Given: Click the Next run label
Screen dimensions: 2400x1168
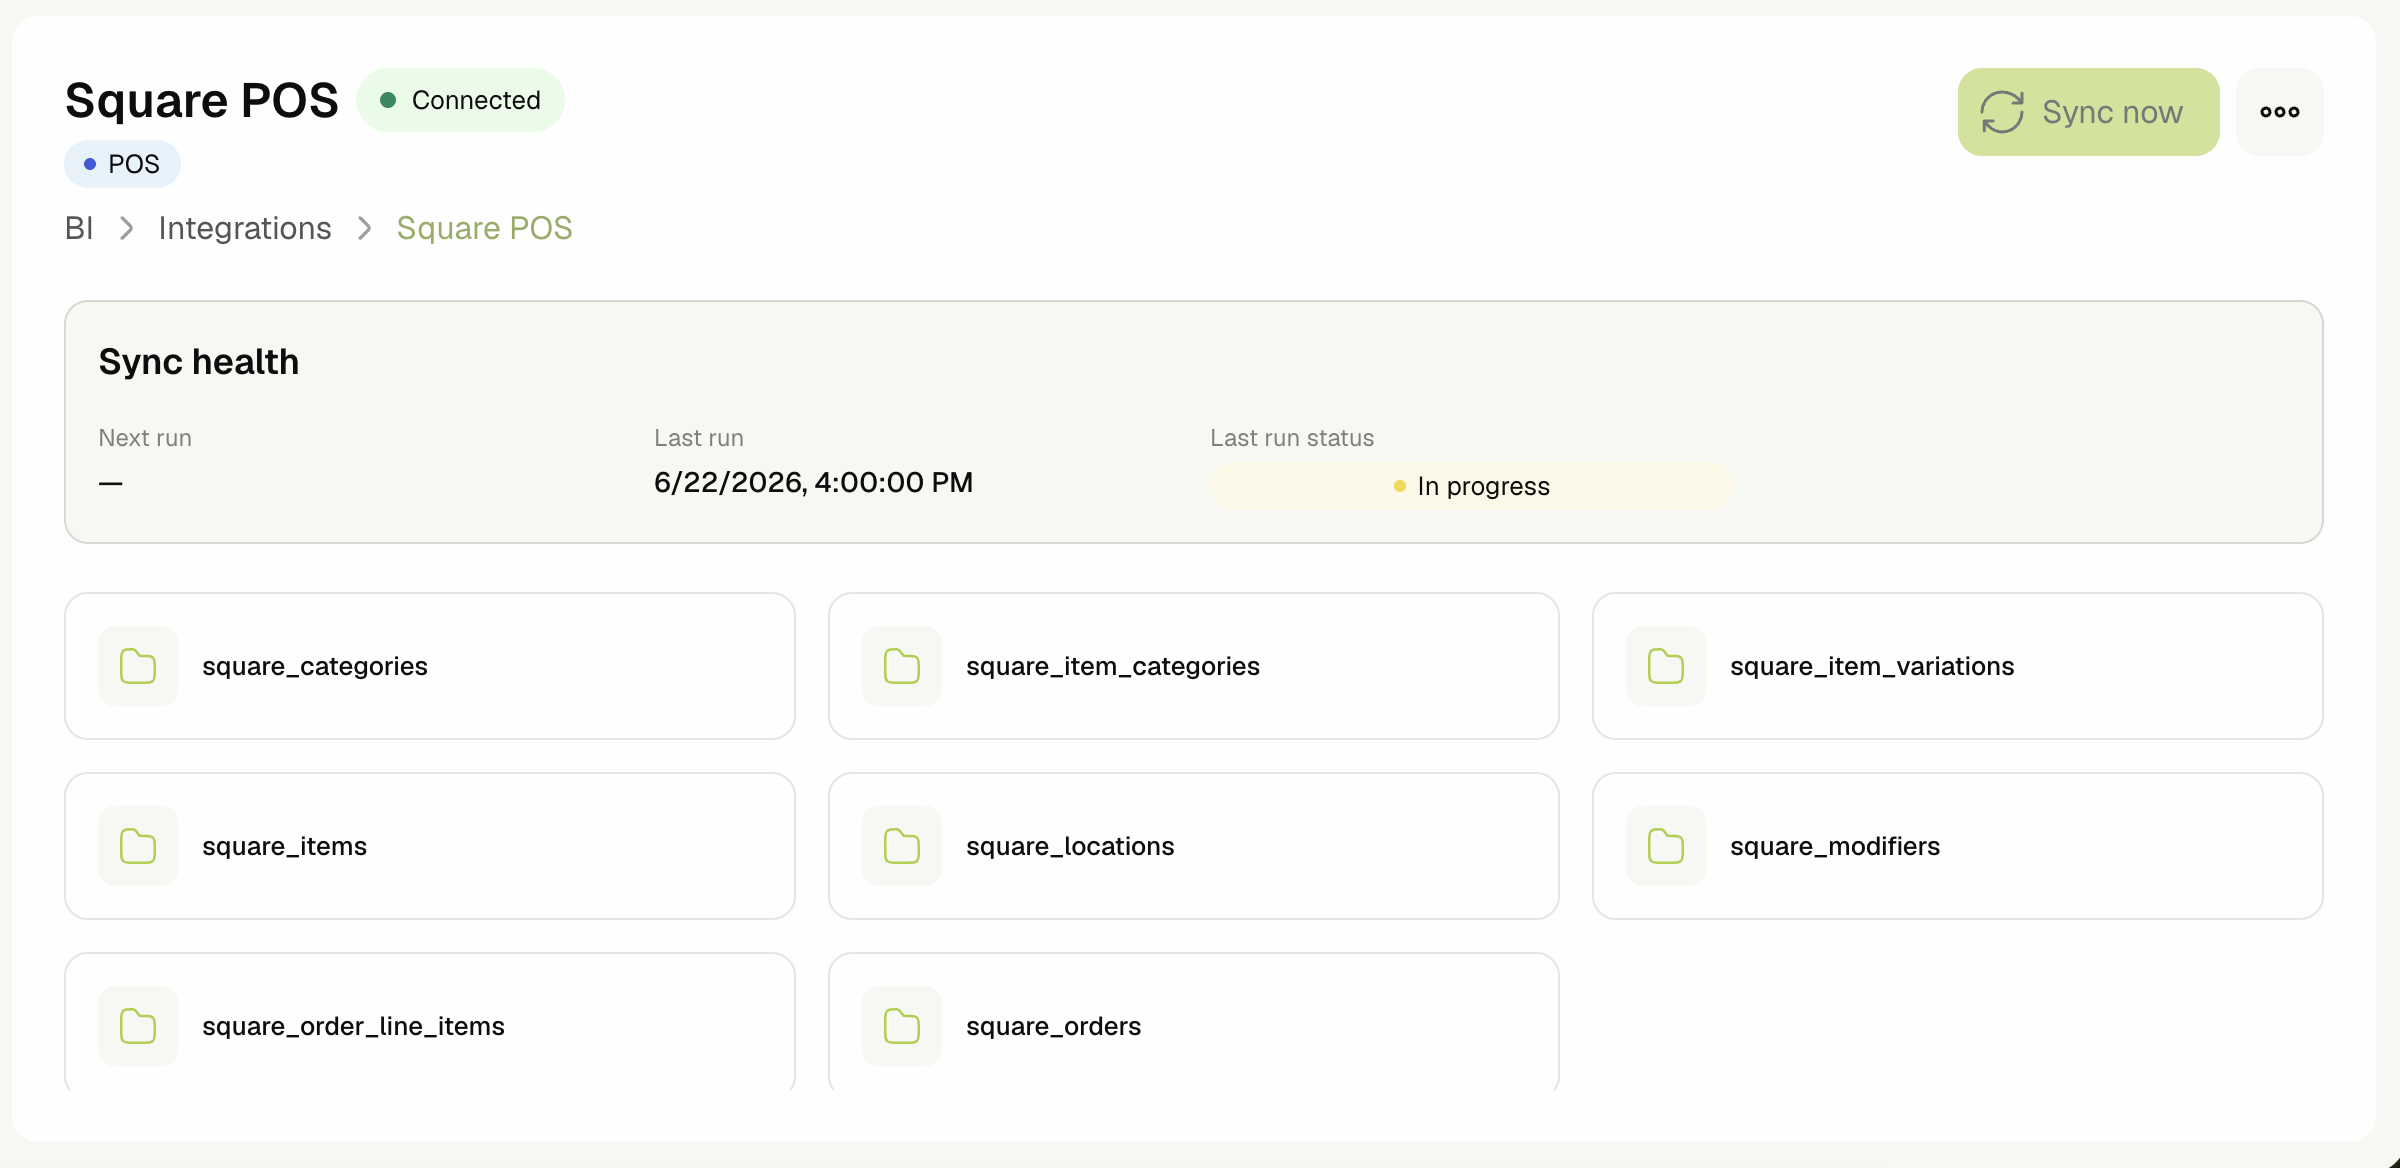Looking at the screenshot, I should (145, 438).
